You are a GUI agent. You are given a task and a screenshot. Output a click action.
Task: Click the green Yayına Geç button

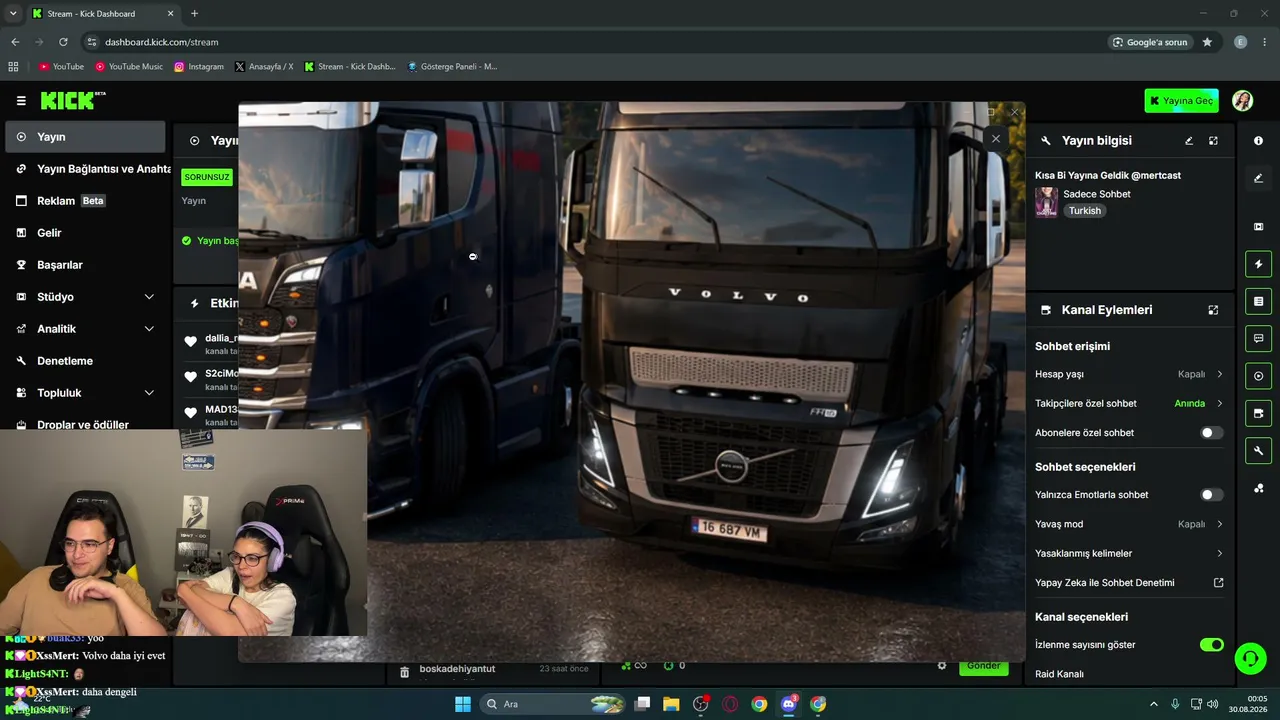click(x=1182, y=100)
